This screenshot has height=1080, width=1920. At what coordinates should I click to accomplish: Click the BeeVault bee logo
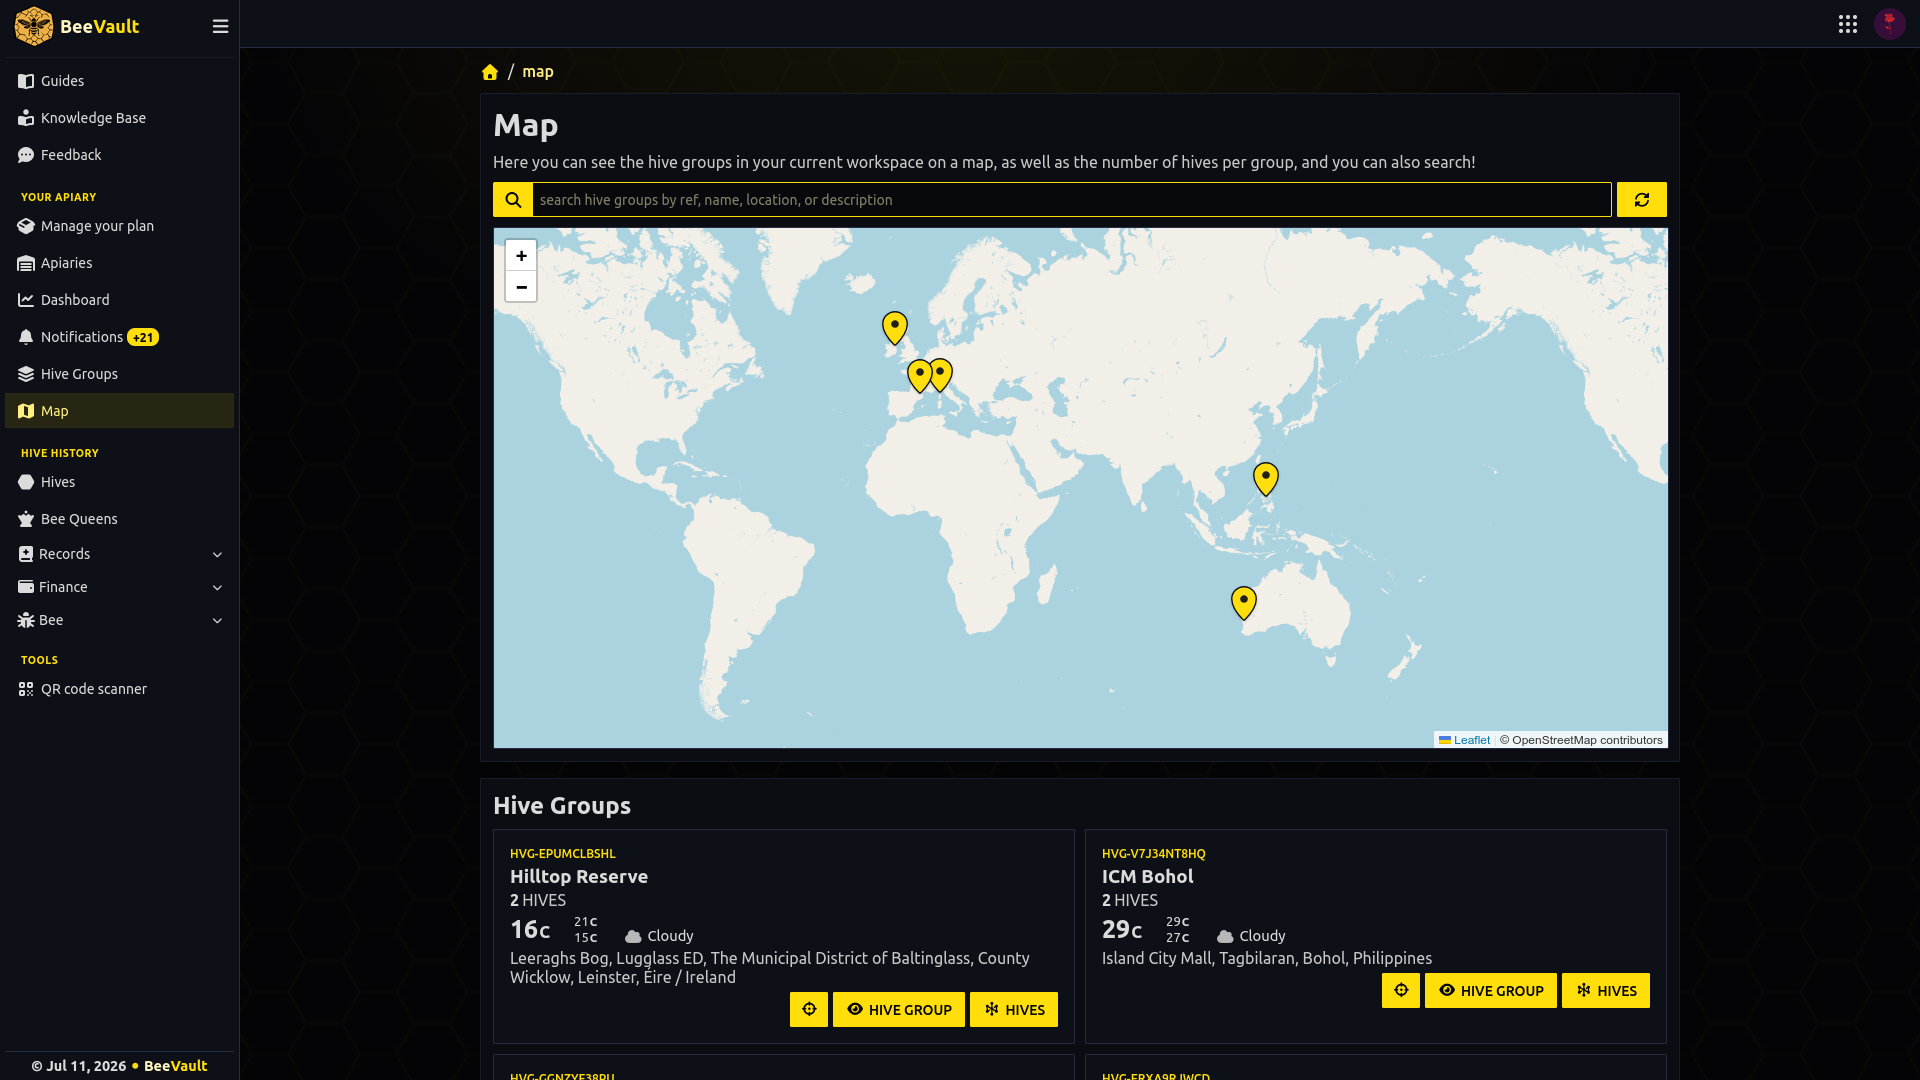pos(33,26)
